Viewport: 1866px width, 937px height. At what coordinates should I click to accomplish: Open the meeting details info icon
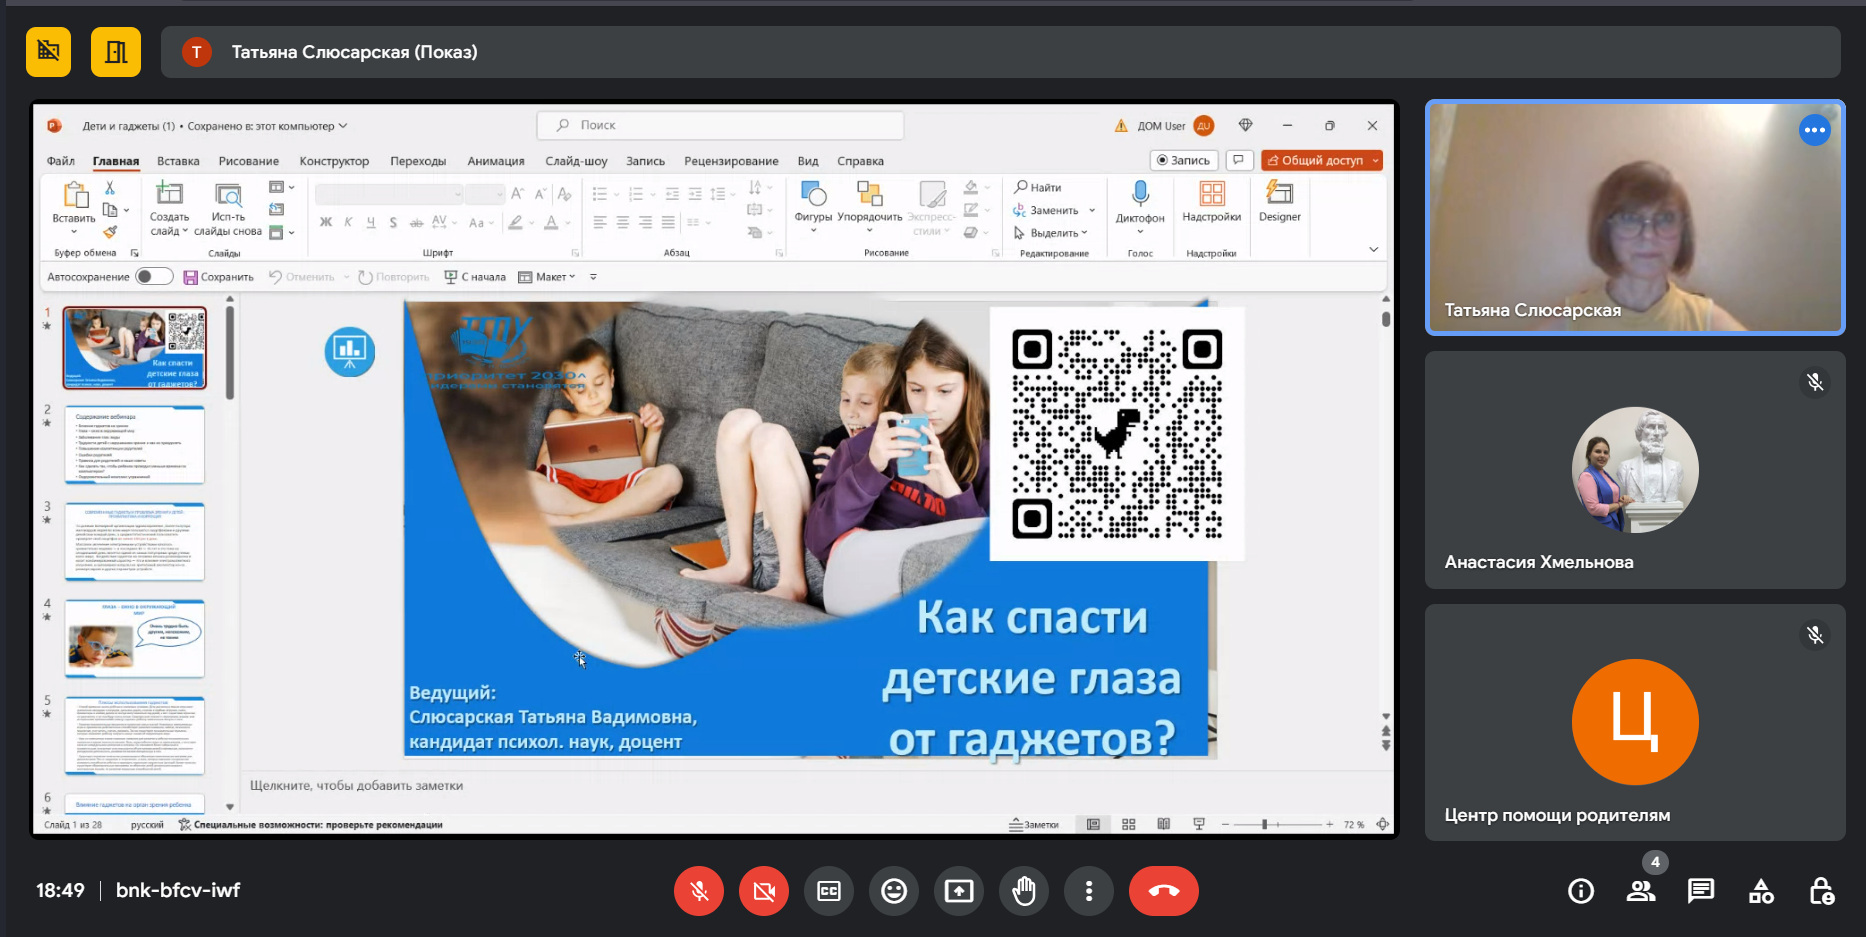pyautogui.click(x=1580, y=891)
